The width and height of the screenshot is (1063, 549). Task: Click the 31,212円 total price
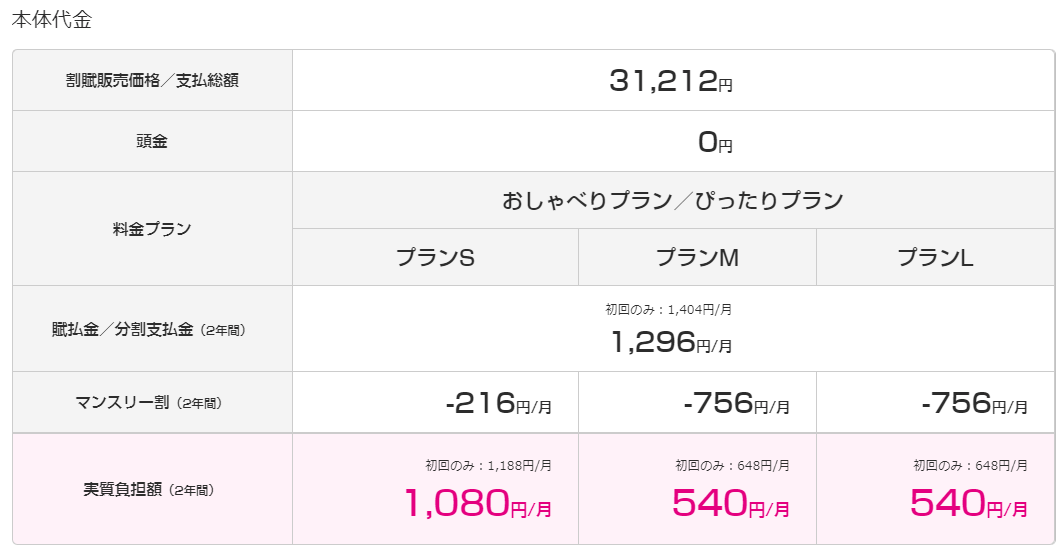[x=670, y=81]
